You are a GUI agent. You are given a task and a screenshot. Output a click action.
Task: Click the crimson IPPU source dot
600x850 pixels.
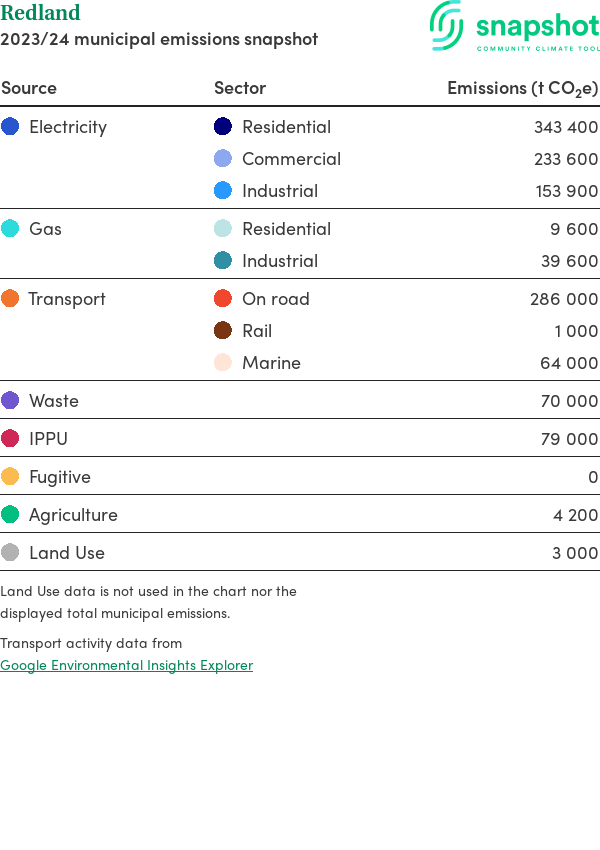10,439
